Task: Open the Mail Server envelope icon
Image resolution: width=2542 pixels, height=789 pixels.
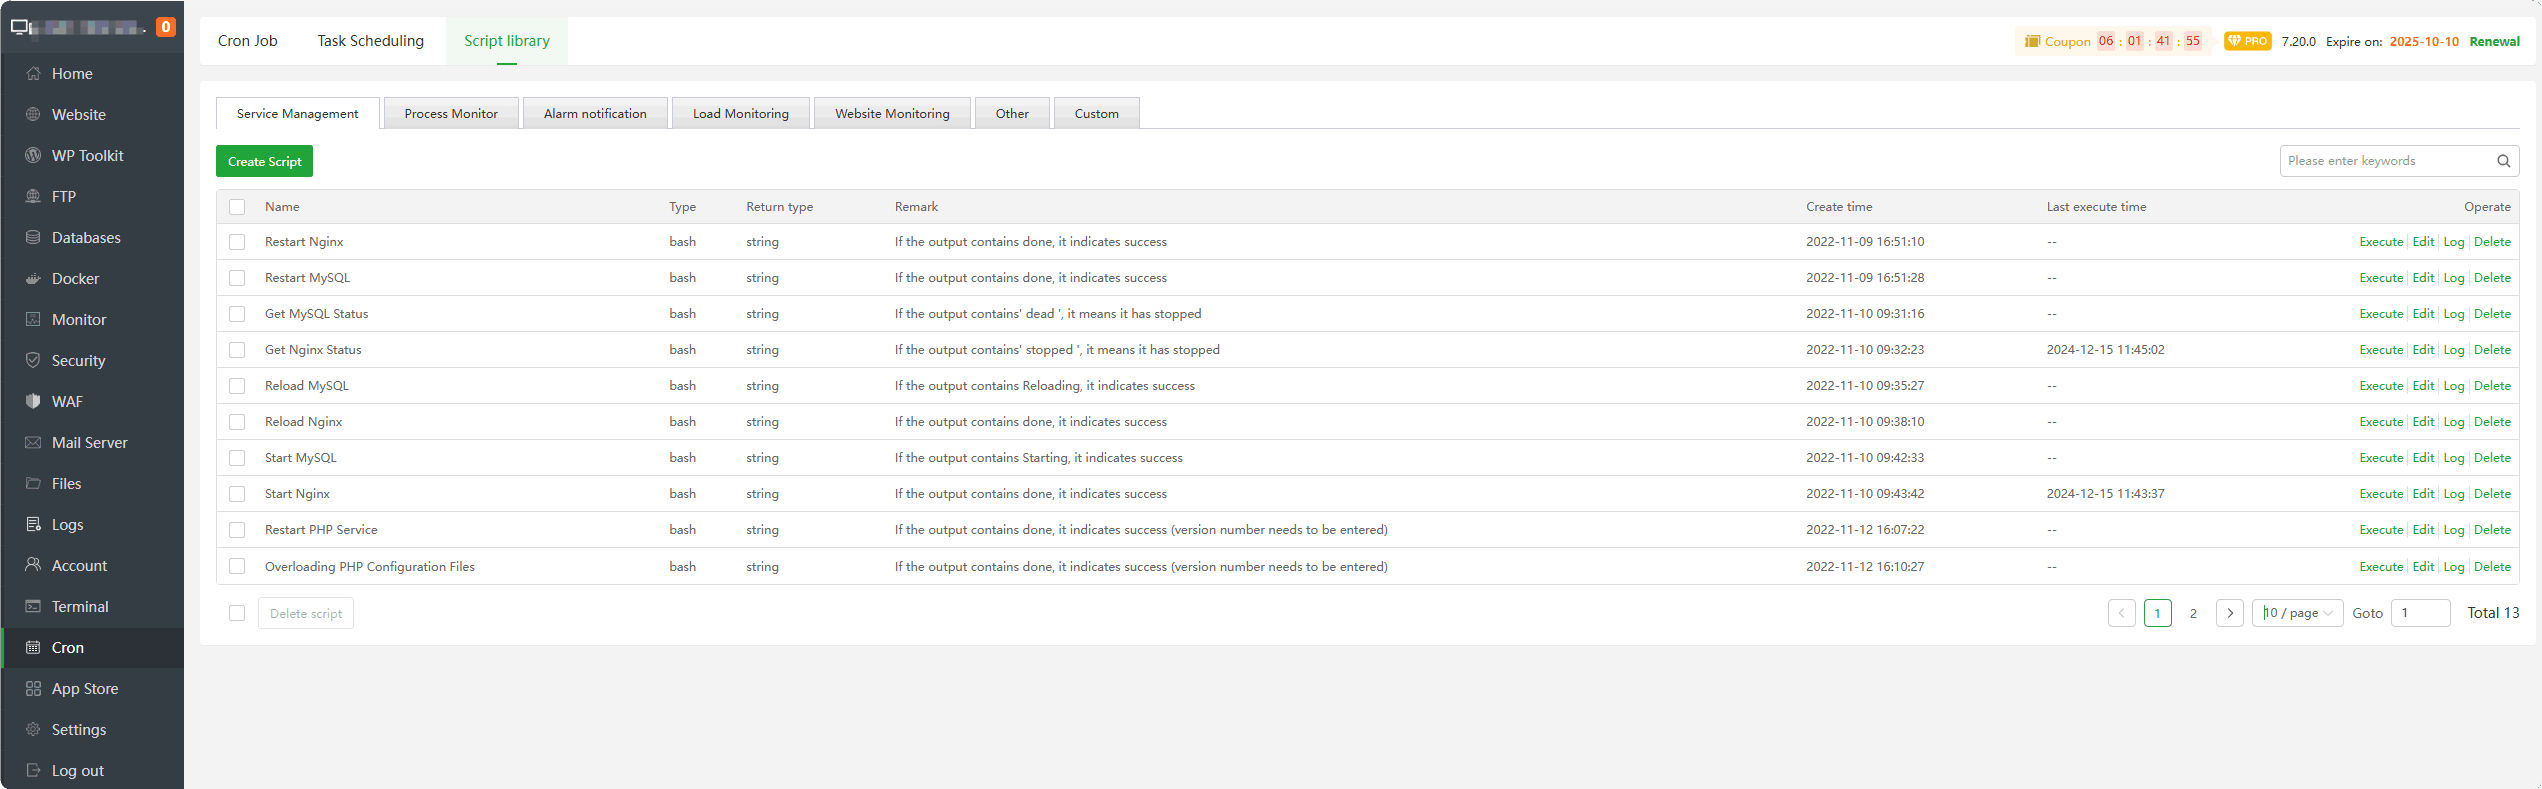Action: pos(33,443)
